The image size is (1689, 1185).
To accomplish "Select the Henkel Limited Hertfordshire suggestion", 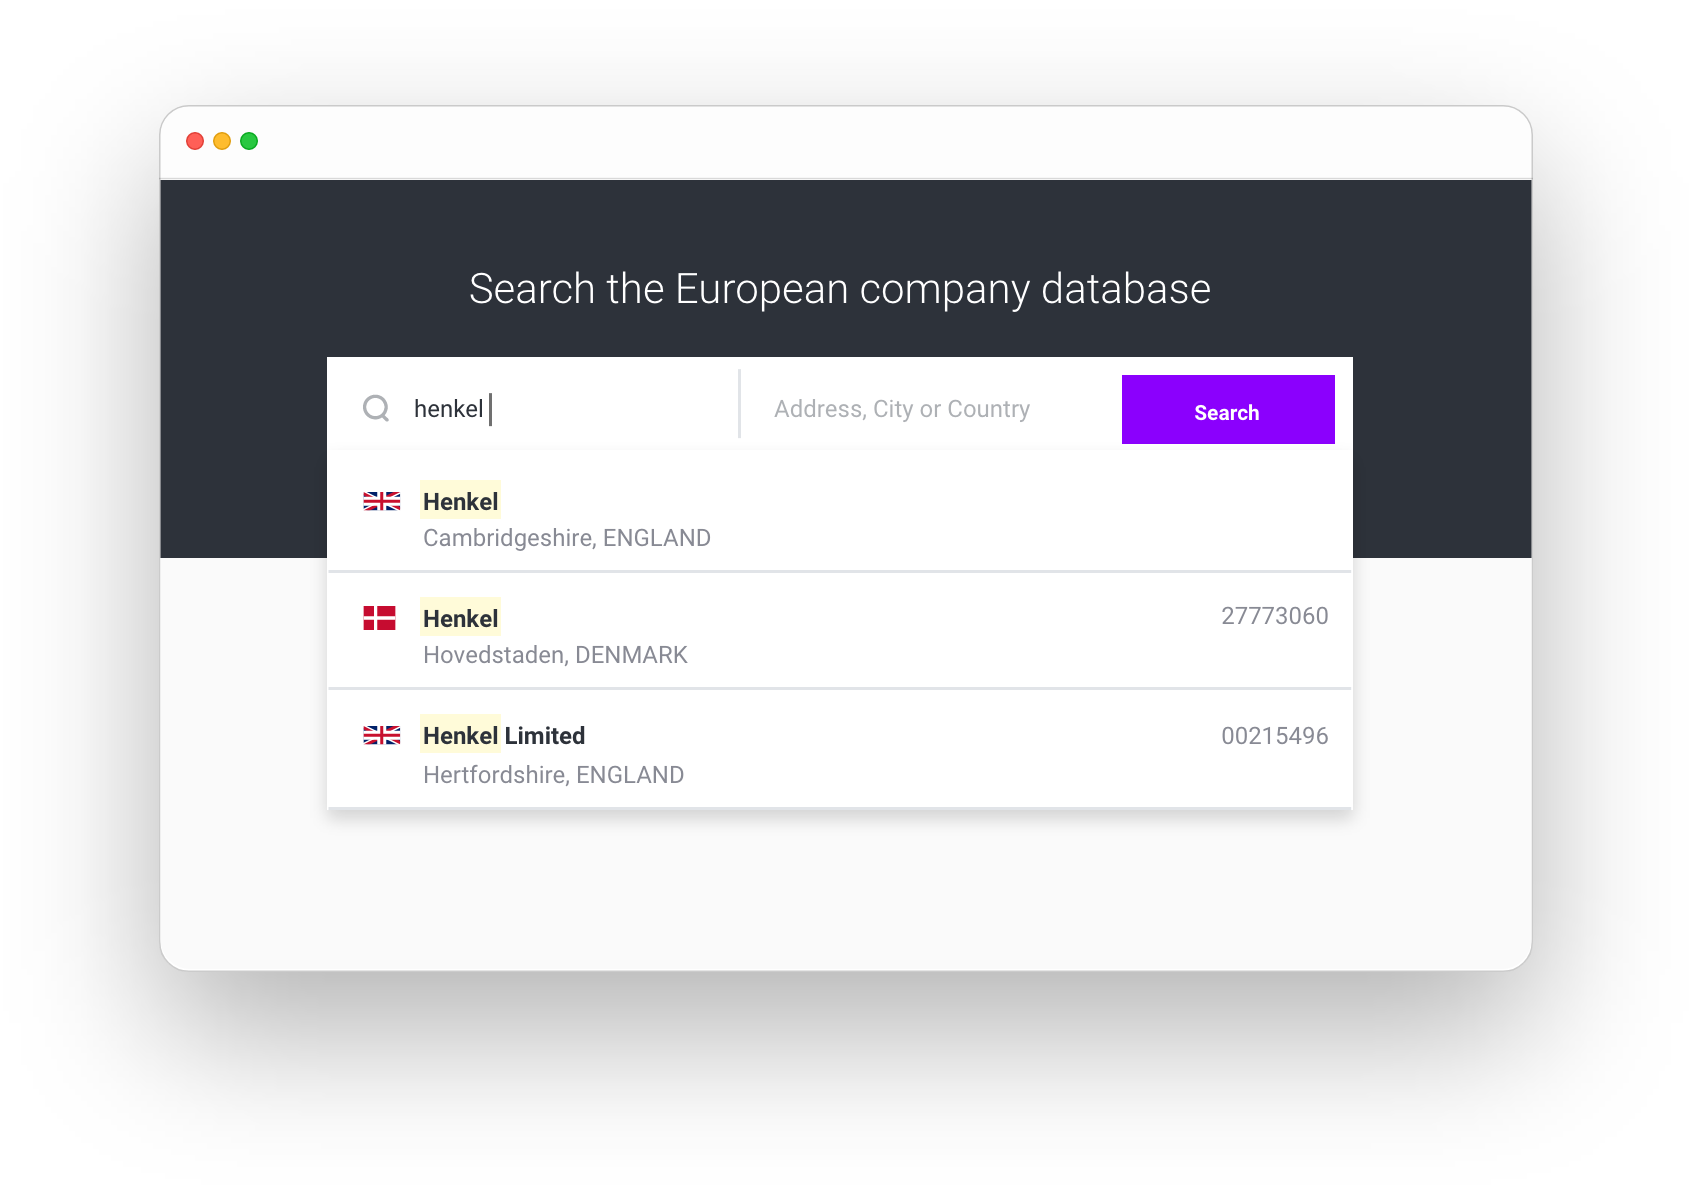I will pos(840,749).
